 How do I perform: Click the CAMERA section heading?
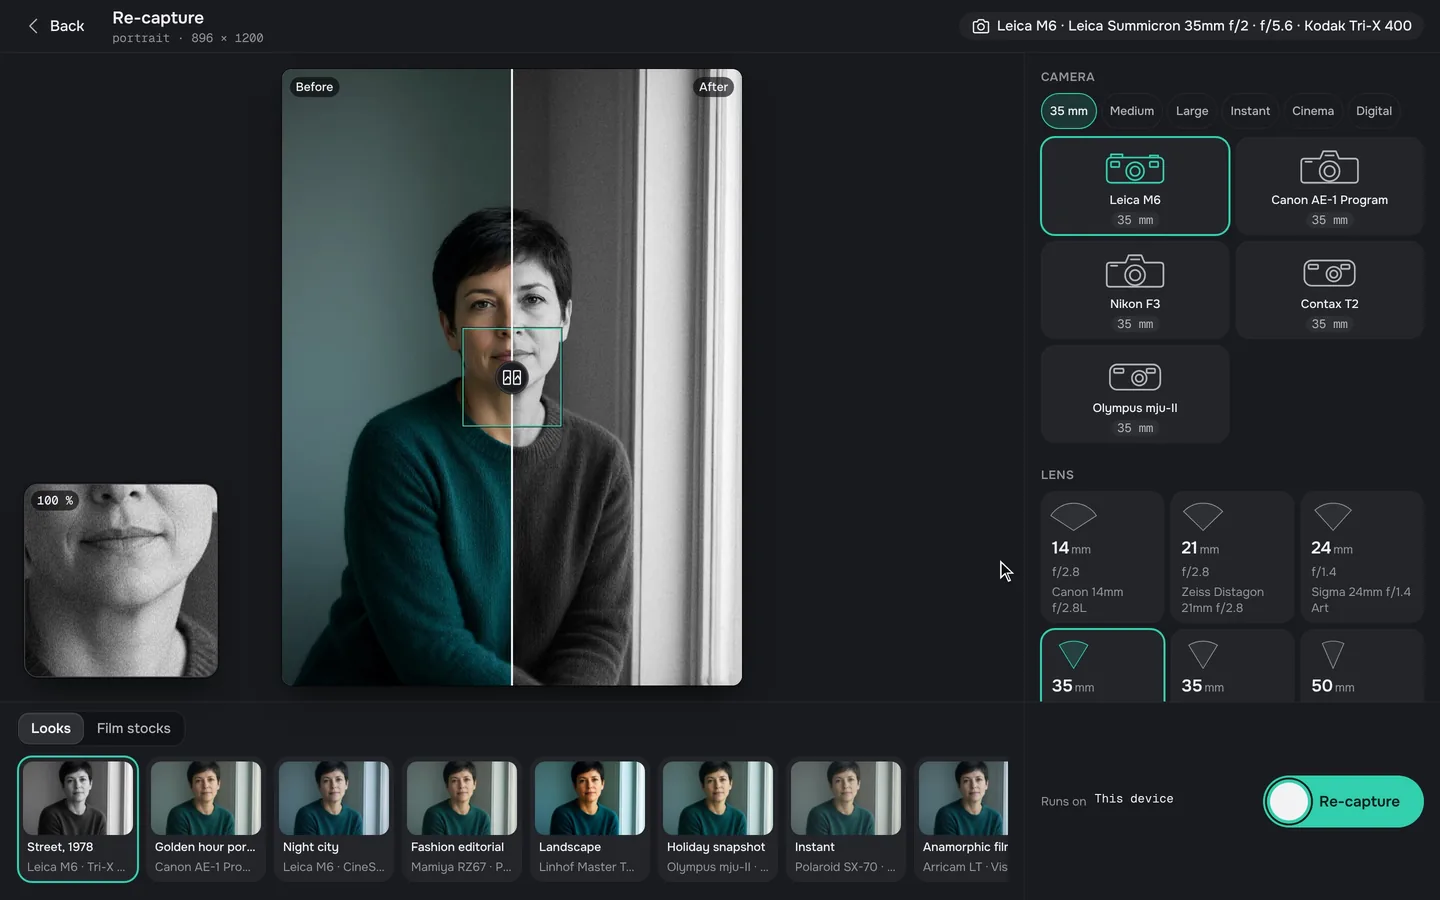1068,77
